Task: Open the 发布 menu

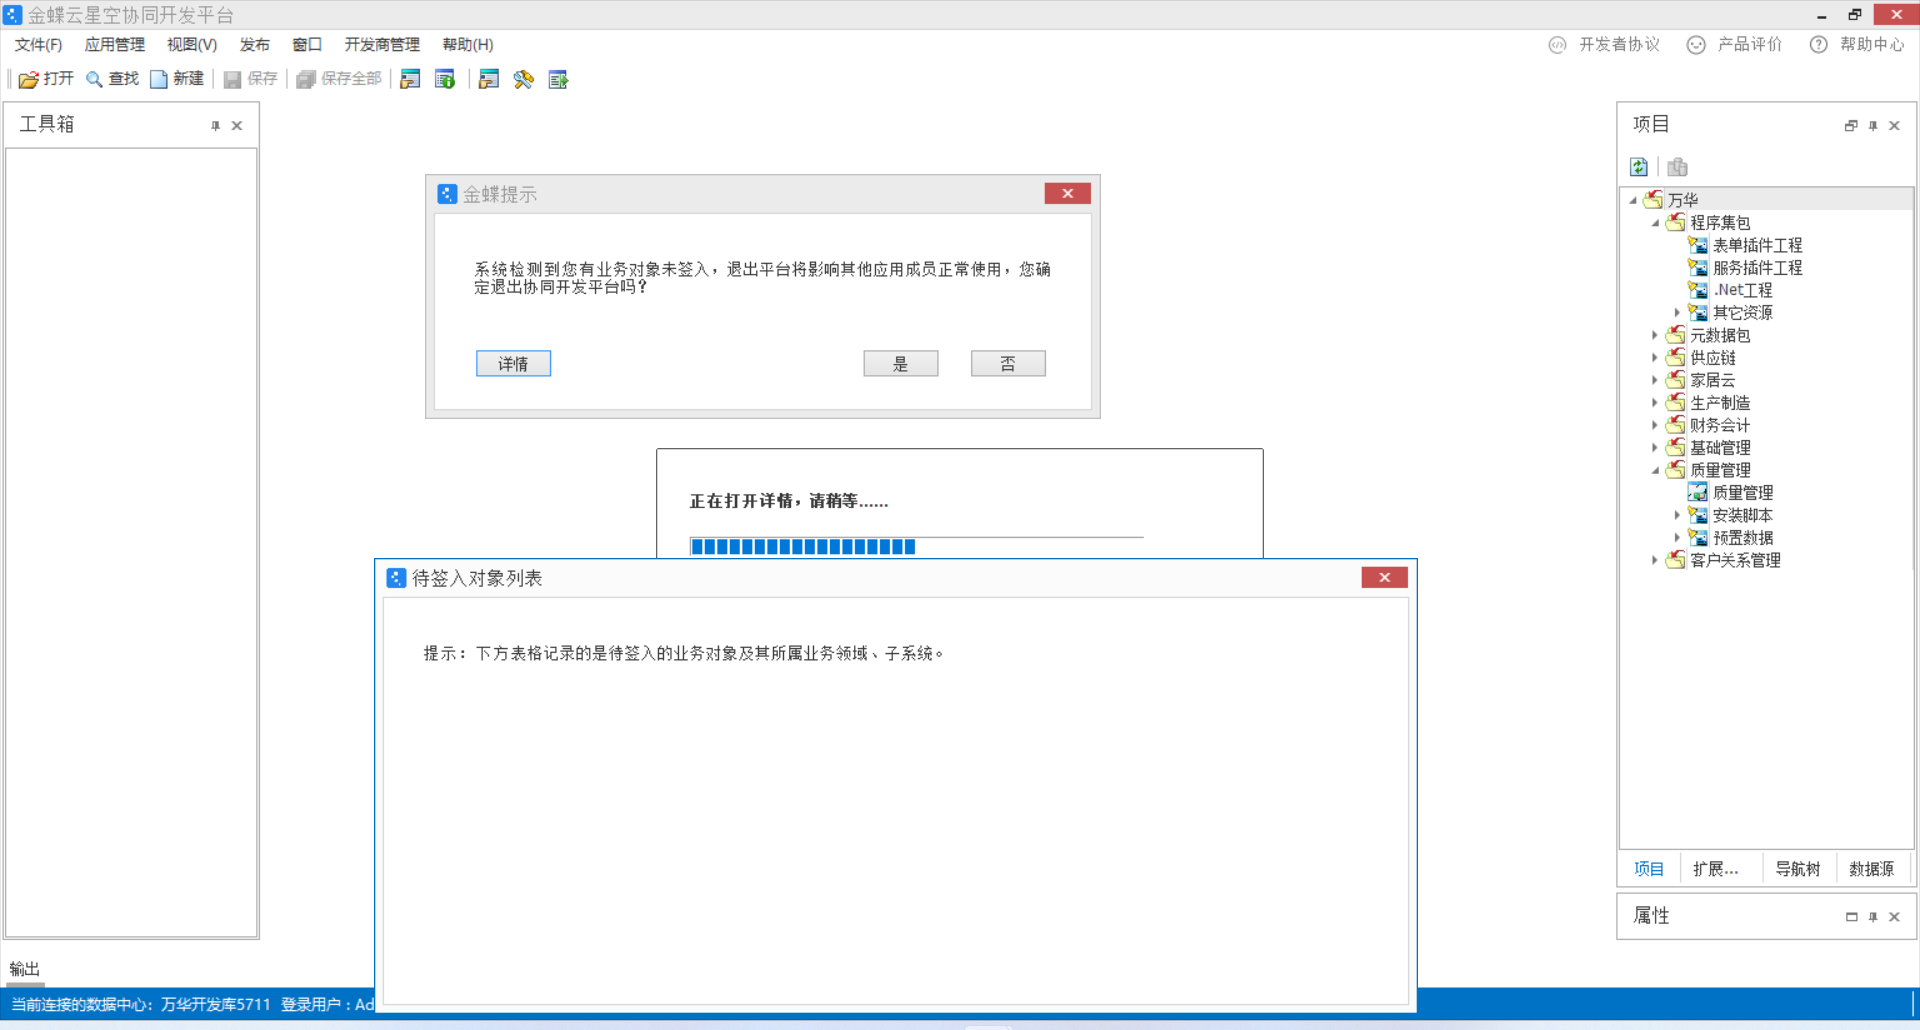Action: click(x=255, y=45)
